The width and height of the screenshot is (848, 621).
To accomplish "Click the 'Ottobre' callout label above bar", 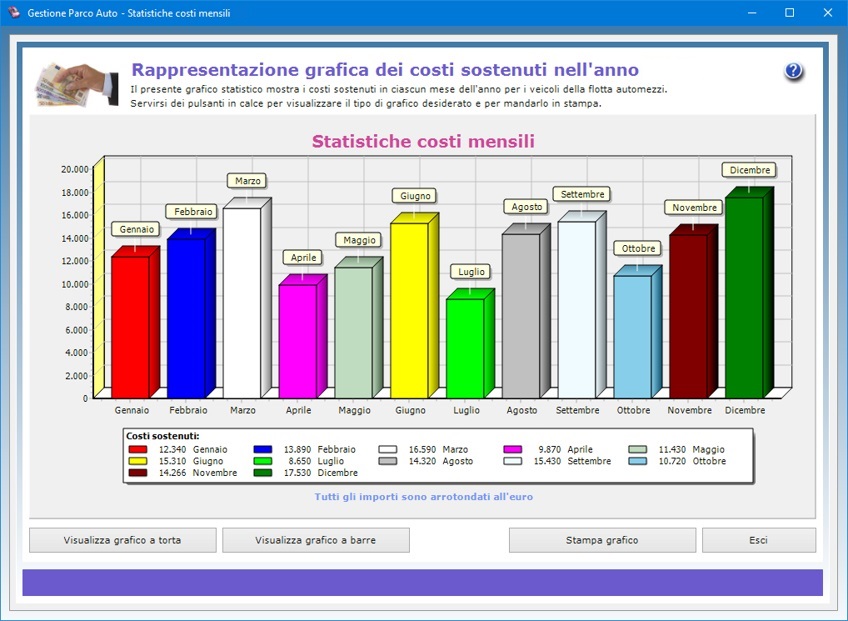I will [x=638, y=249].
